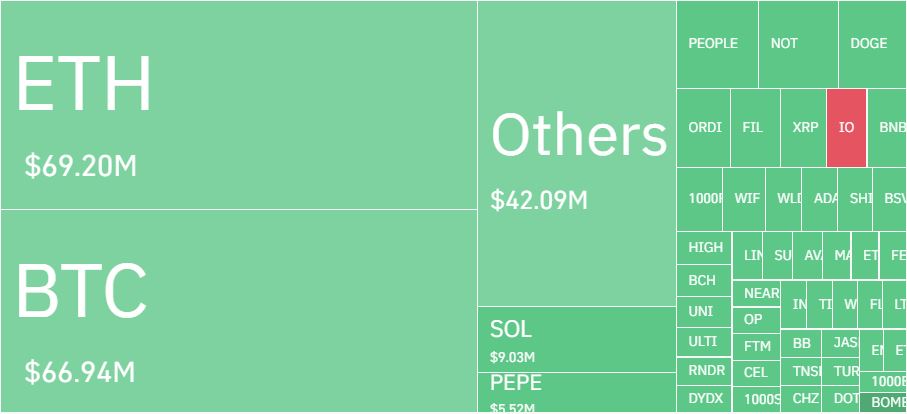Click the SOL $9.03M tile
Viewport: 907px width, 414px height.
coord(577,339)
